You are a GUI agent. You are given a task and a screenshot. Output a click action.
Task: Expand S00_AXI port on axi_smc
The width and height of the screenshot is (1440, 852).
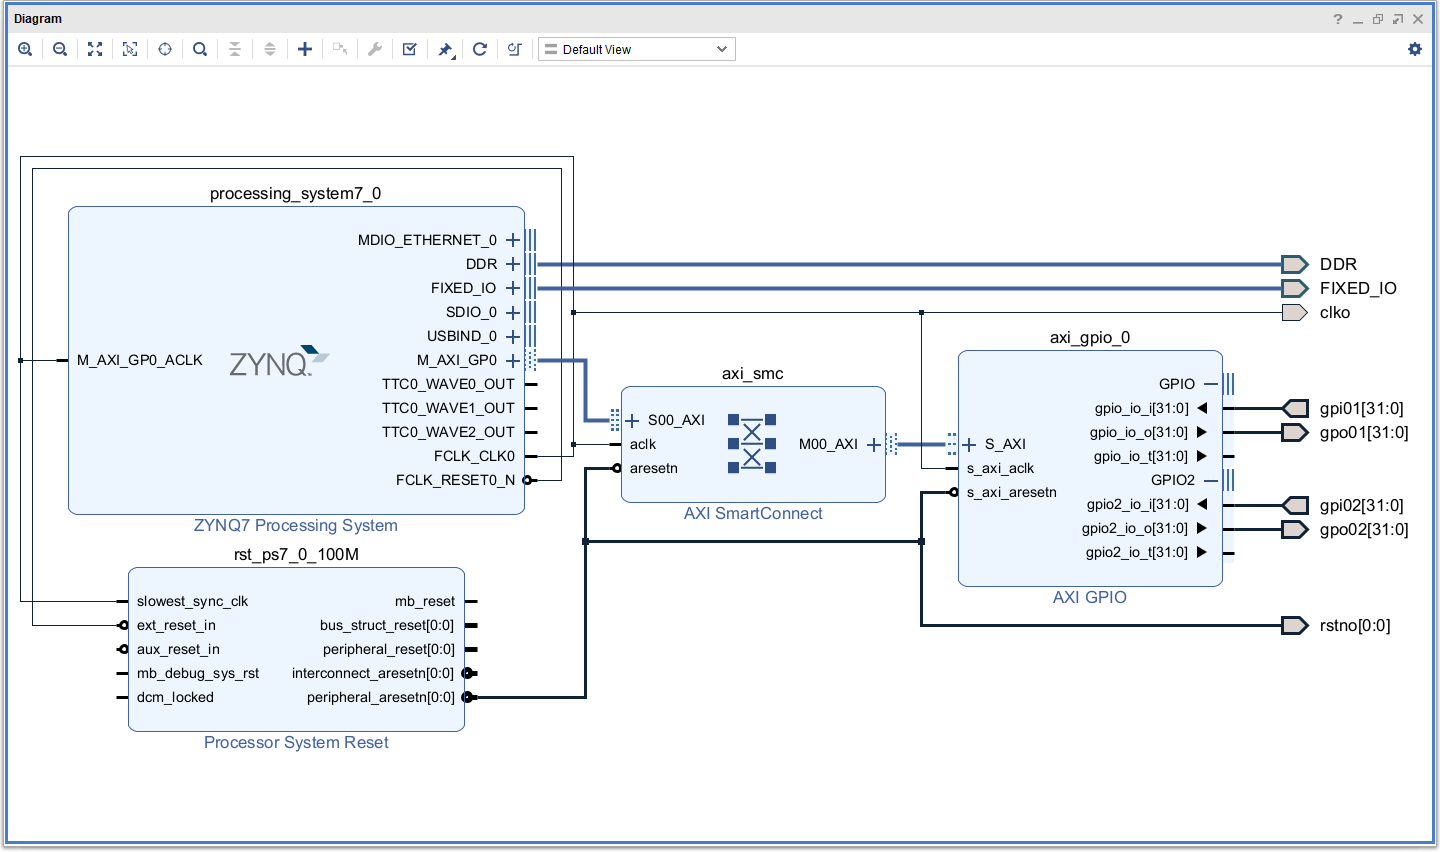pyautogui.click(x=632, y=420)
